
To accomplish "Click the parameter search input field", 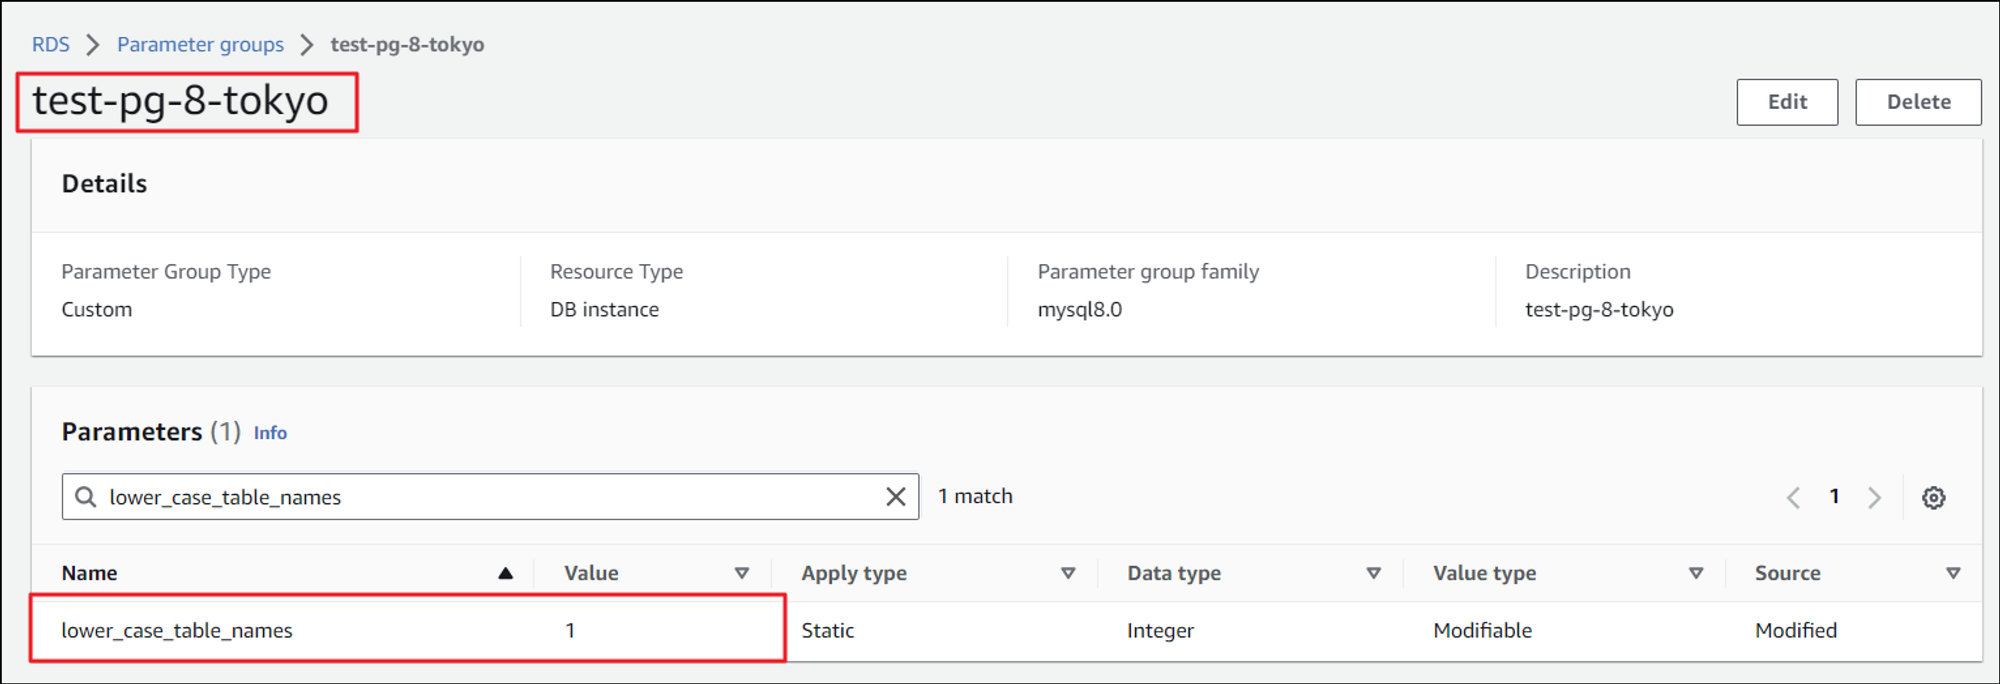I will (x=490, y=497).
